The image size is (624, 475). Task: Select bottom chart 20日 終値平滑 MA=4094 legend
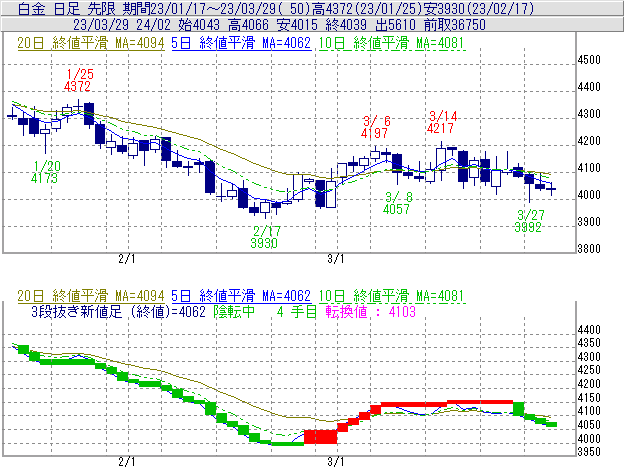[91, 296]
